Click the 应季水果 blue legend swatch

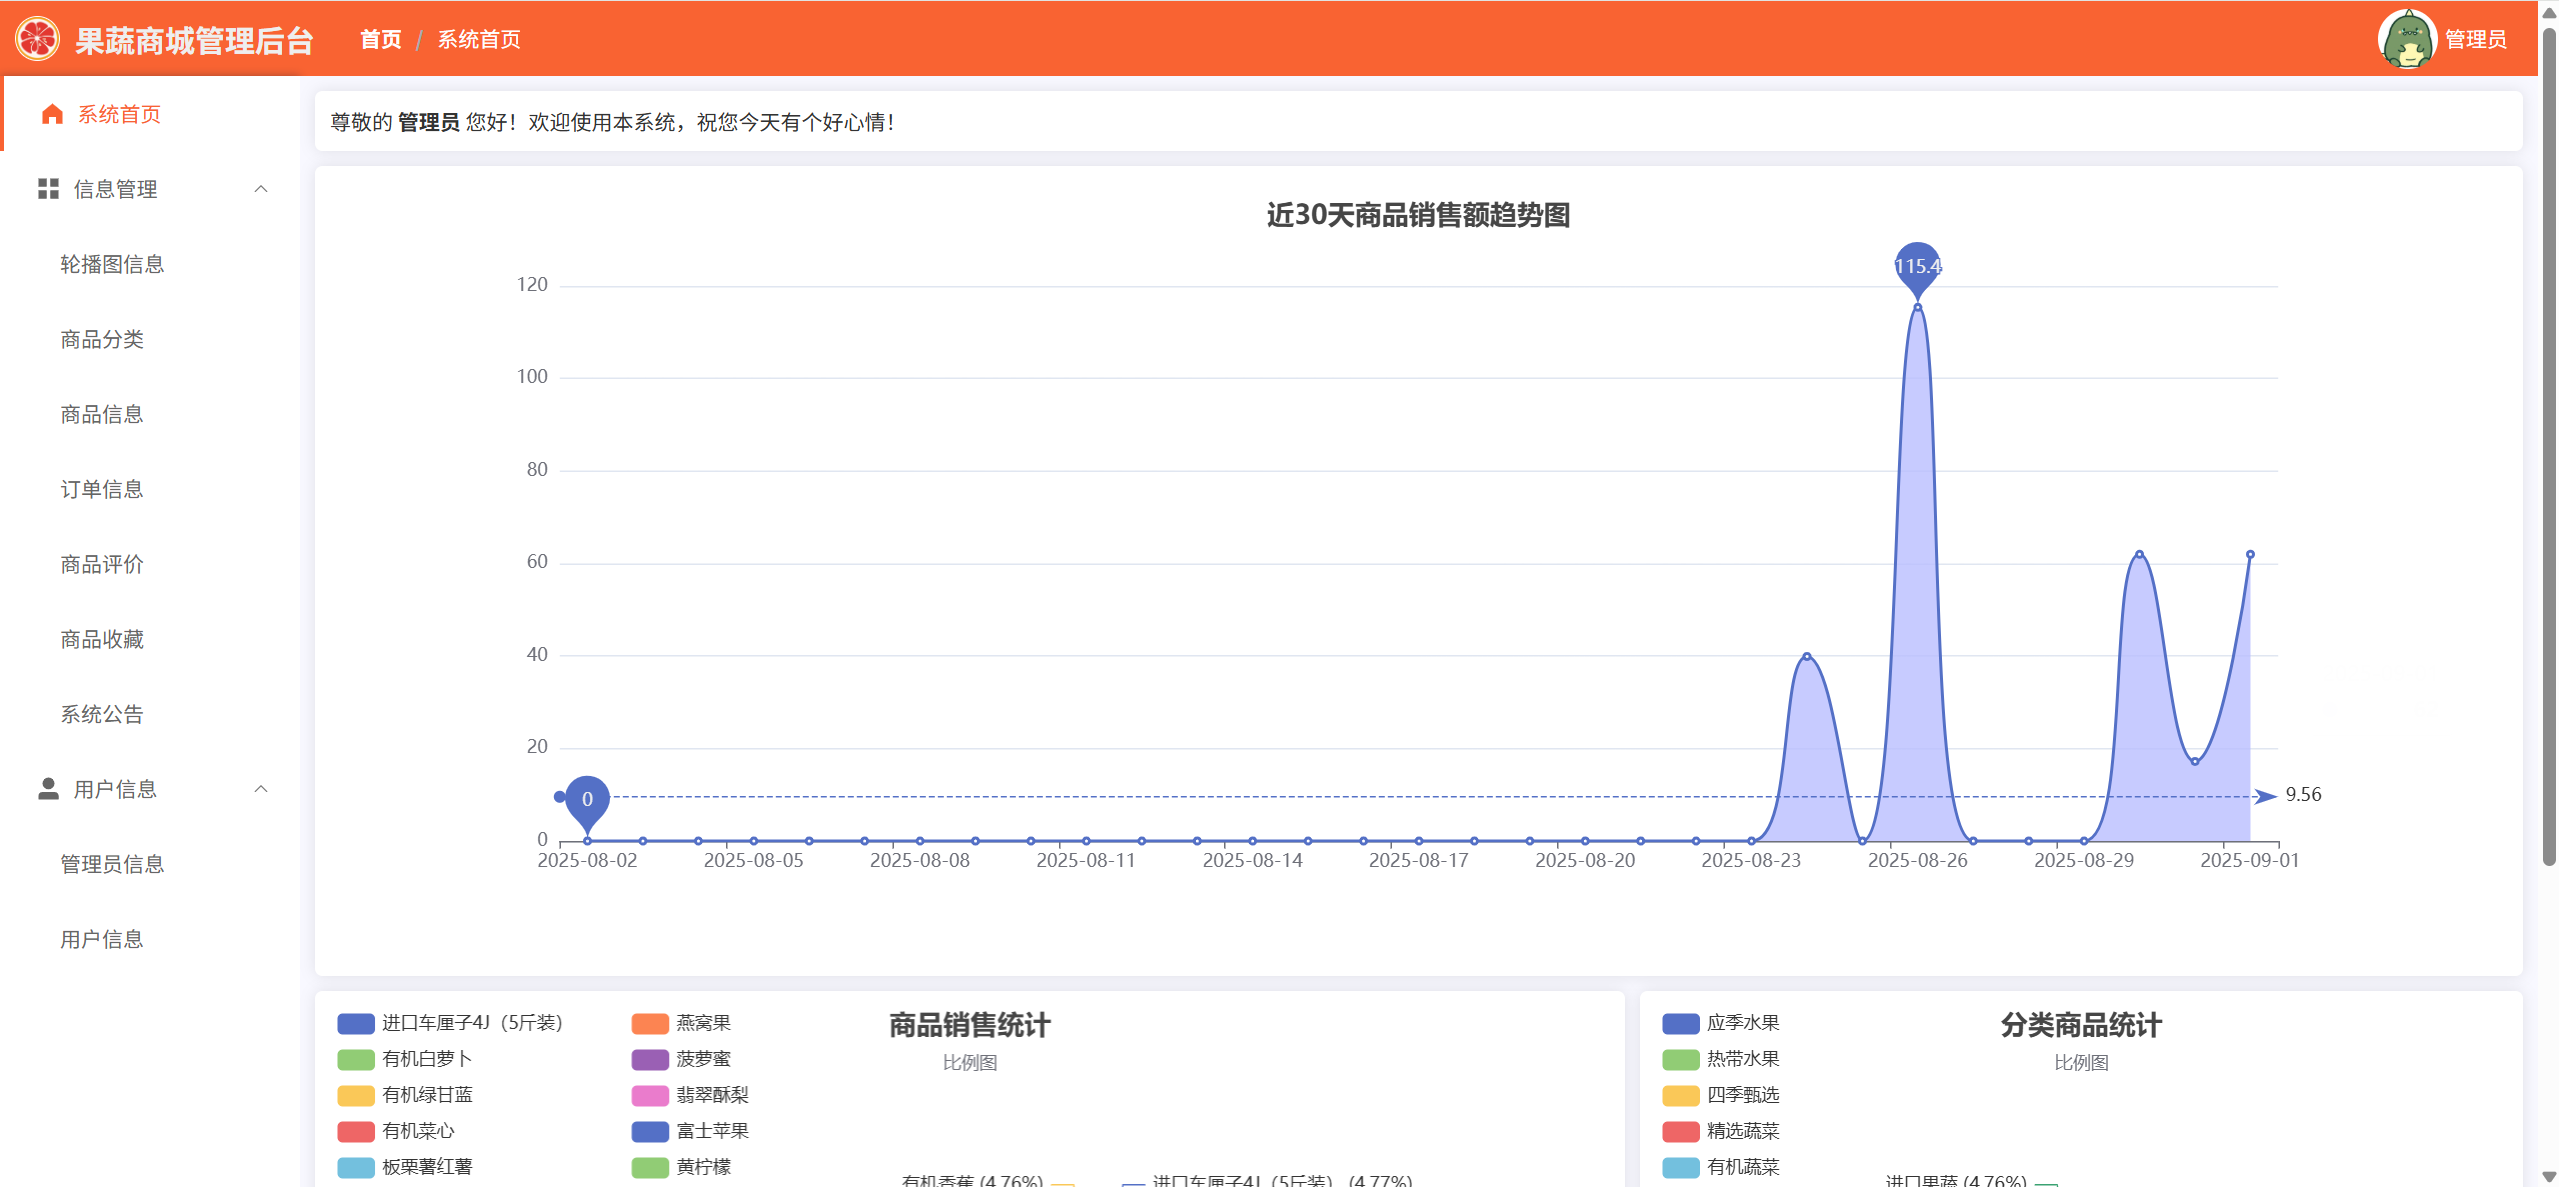pos(1680,1023)
